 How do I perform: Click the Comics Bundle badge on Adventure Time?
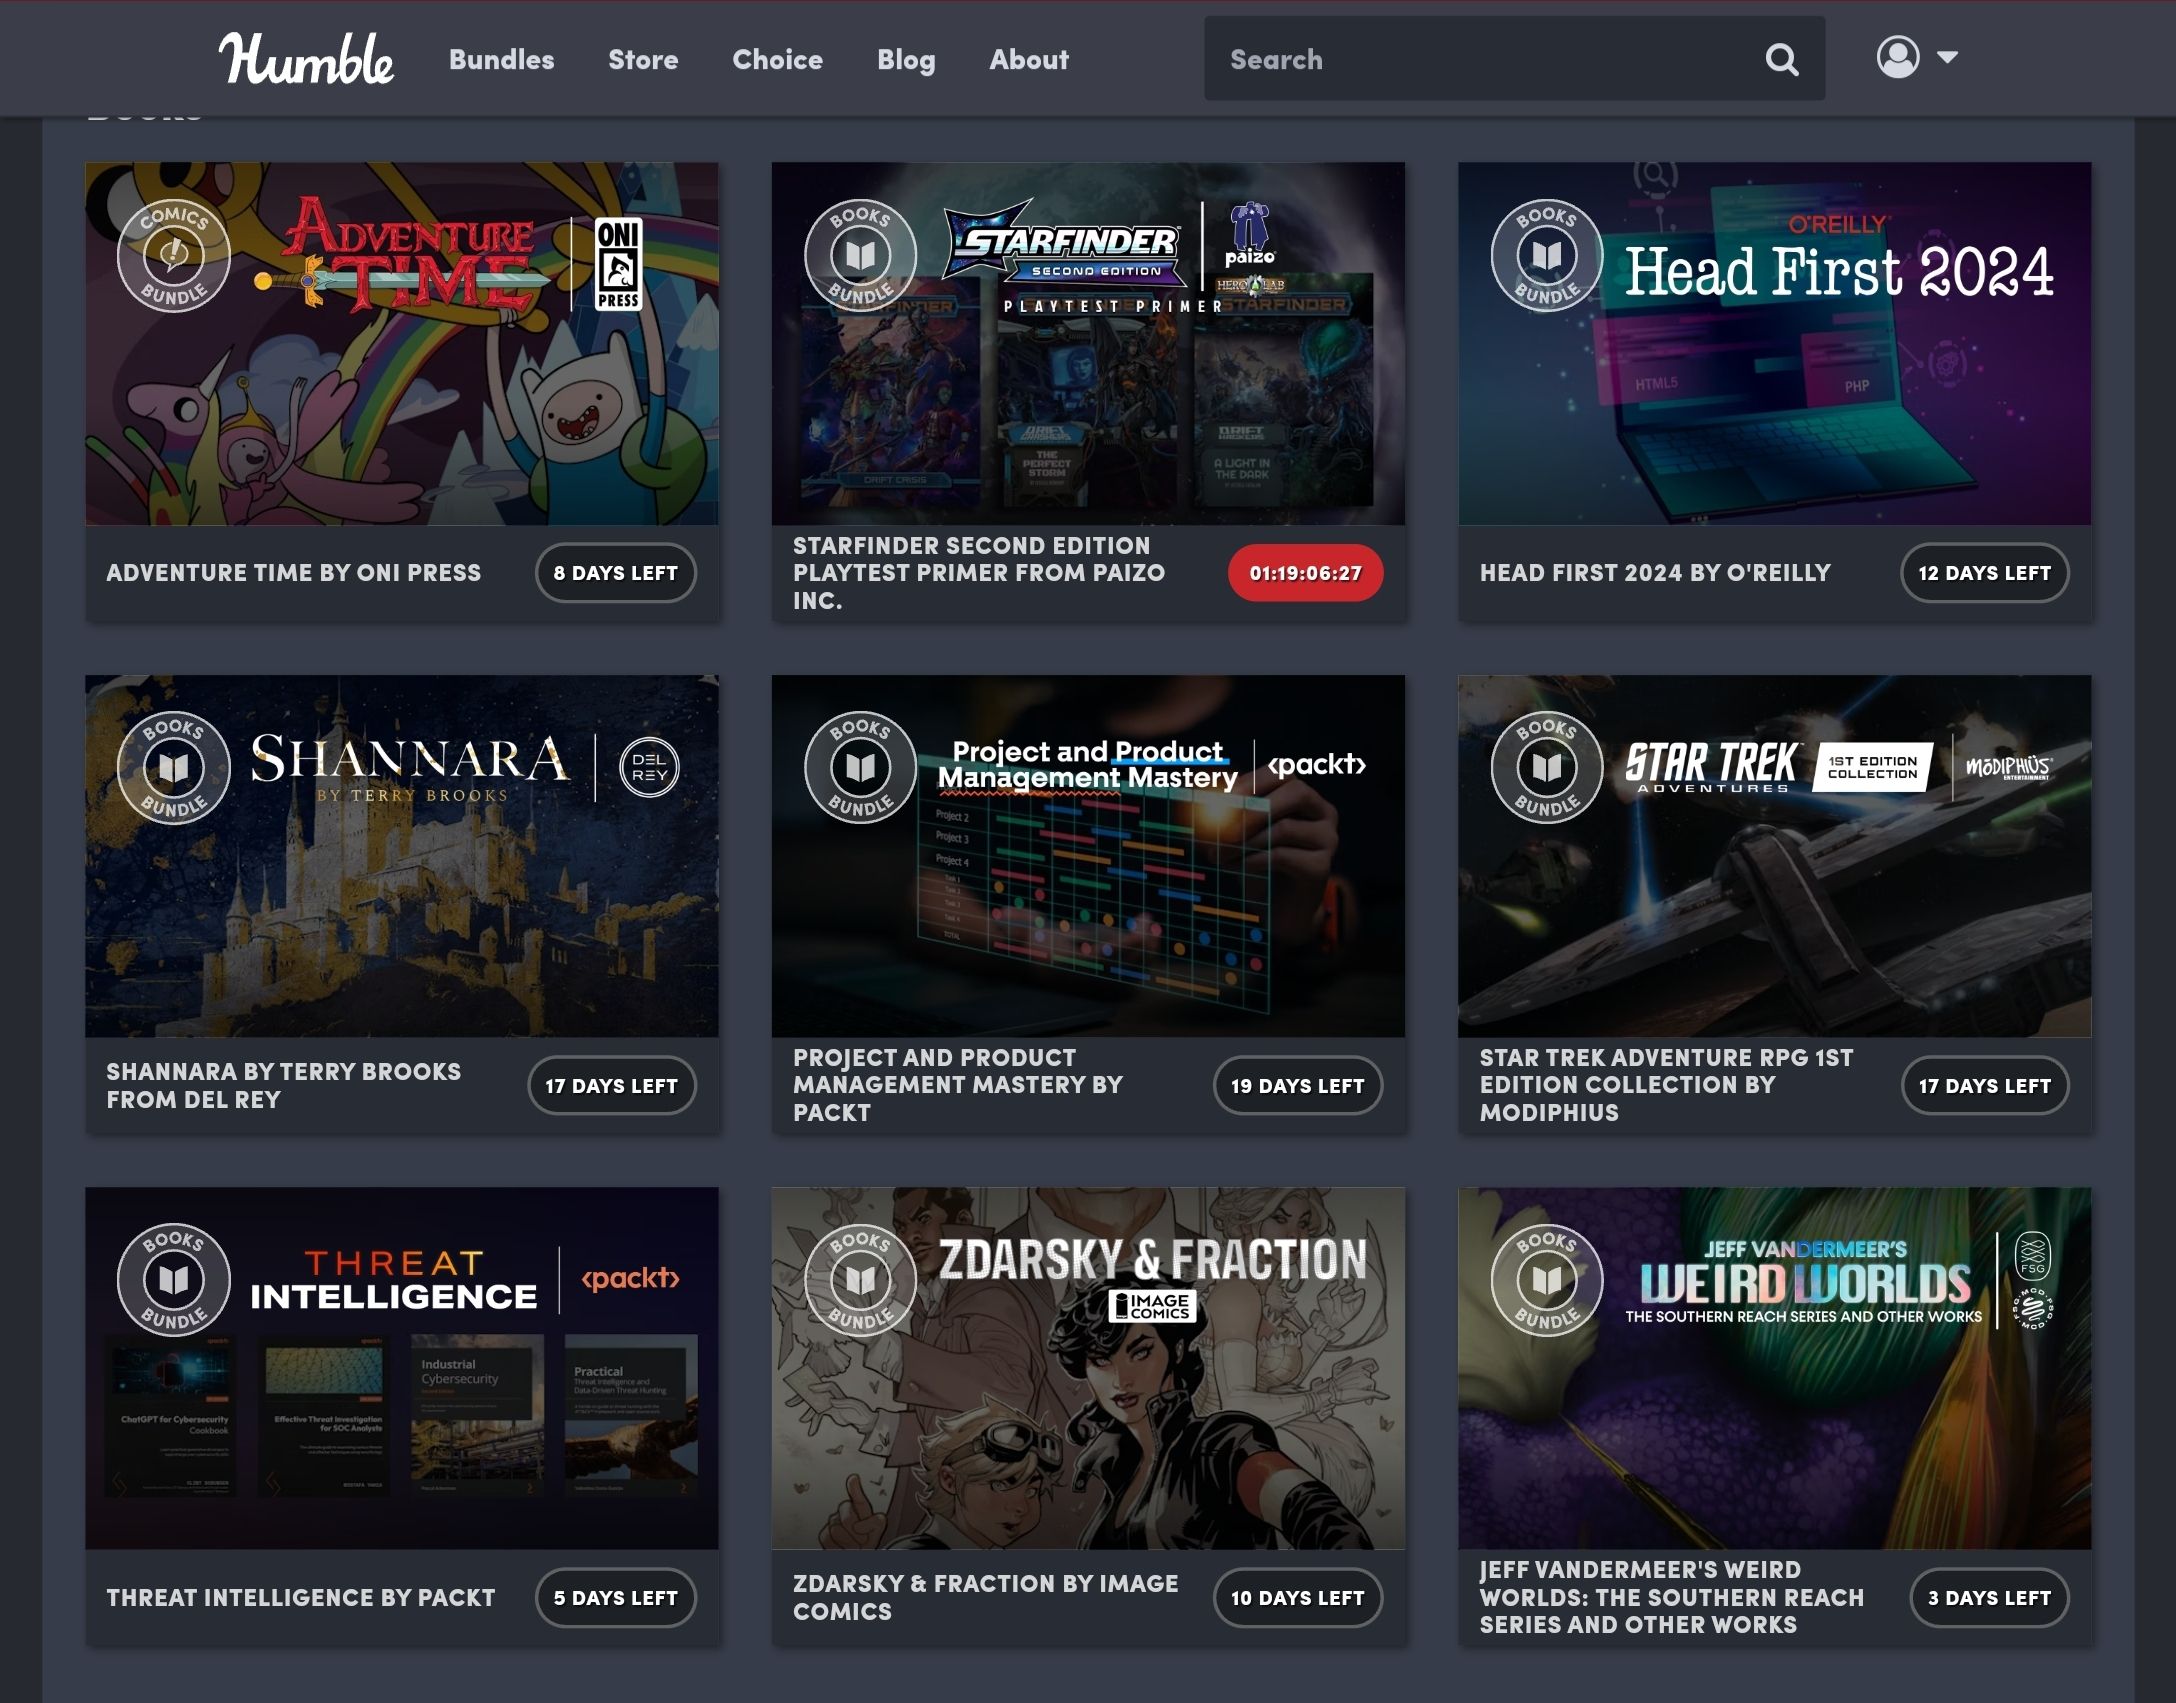174,256
